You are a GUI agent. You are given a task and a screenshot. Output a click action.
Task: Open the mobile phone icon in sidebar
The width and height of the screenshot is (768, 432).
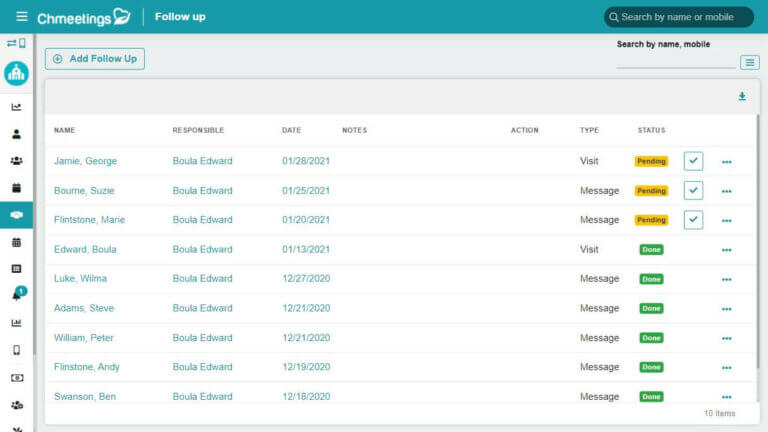(16, 350)
